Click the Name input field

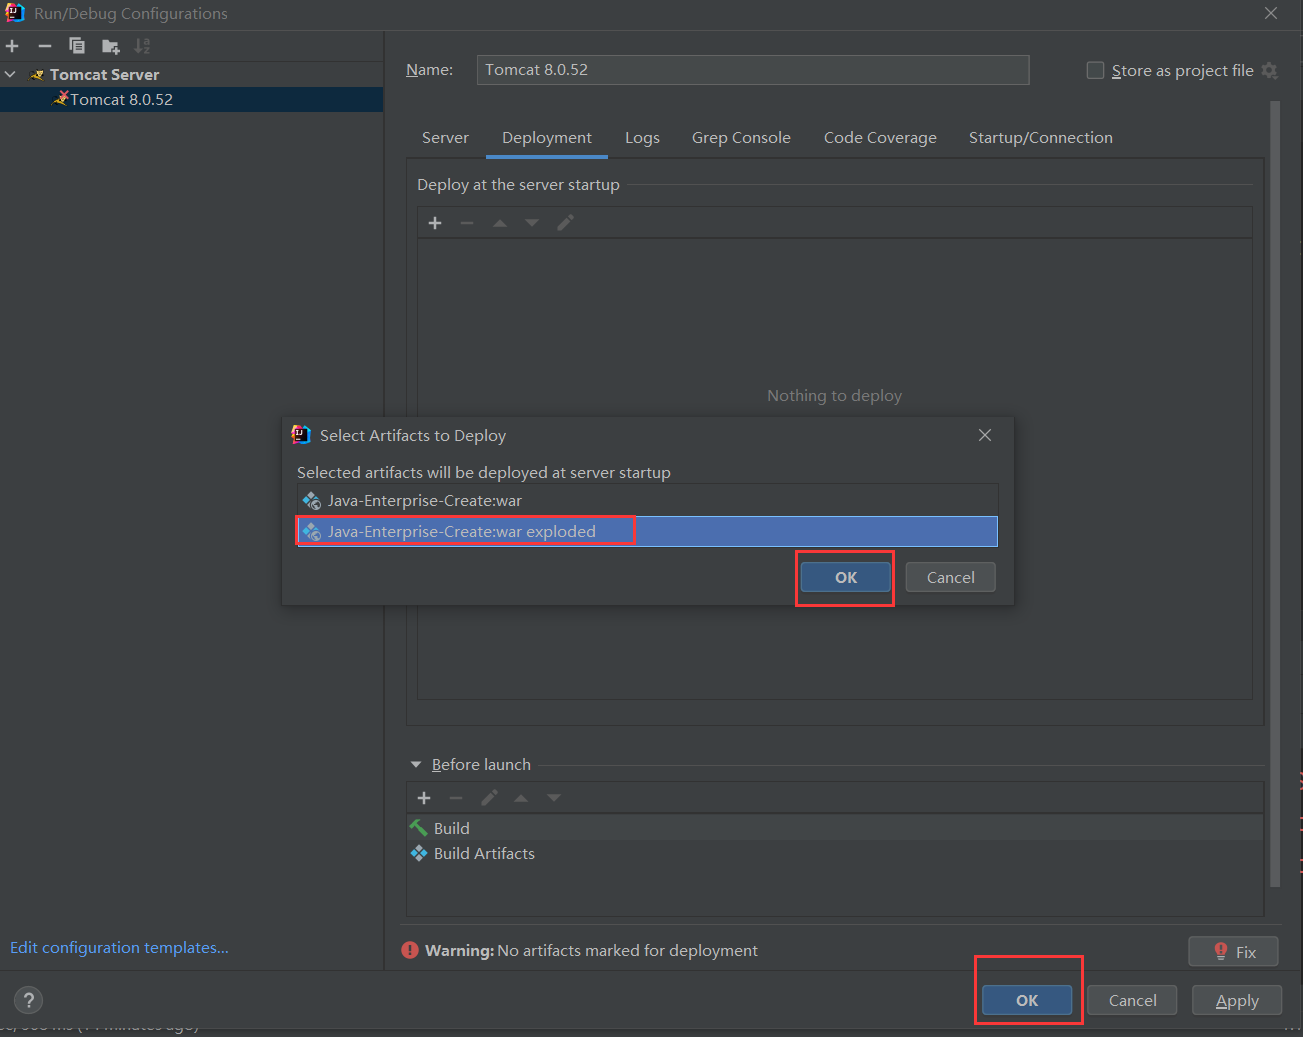[x=752, y=70]
